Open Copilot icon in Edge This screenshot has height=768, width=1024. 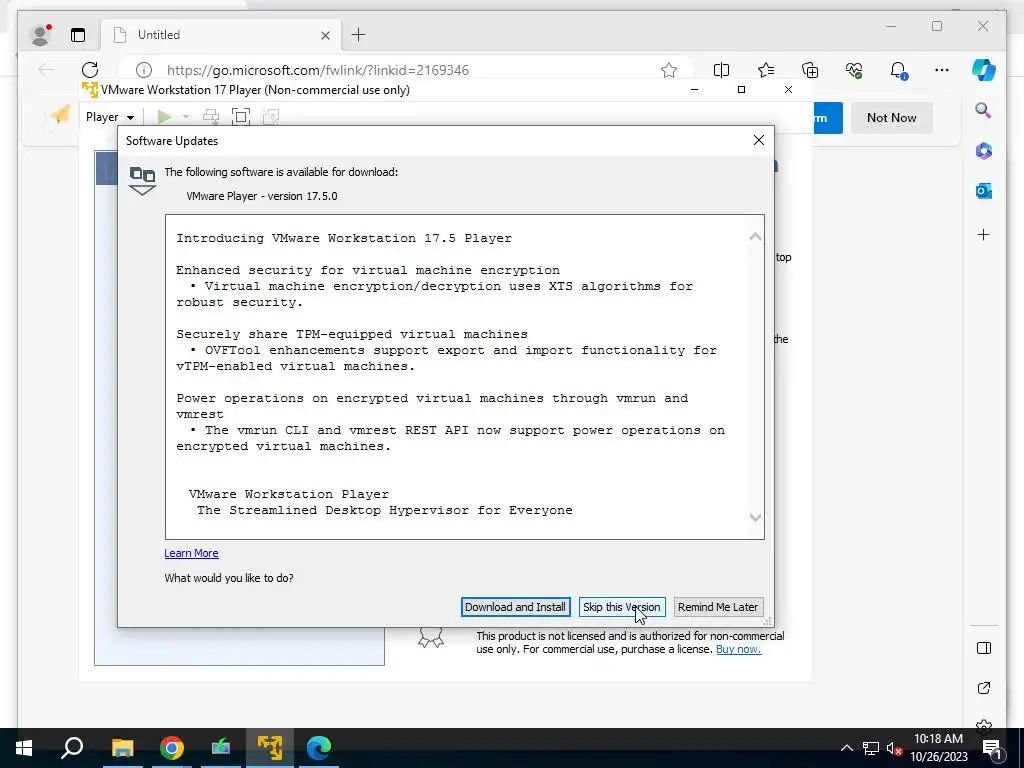coord(984,70)
